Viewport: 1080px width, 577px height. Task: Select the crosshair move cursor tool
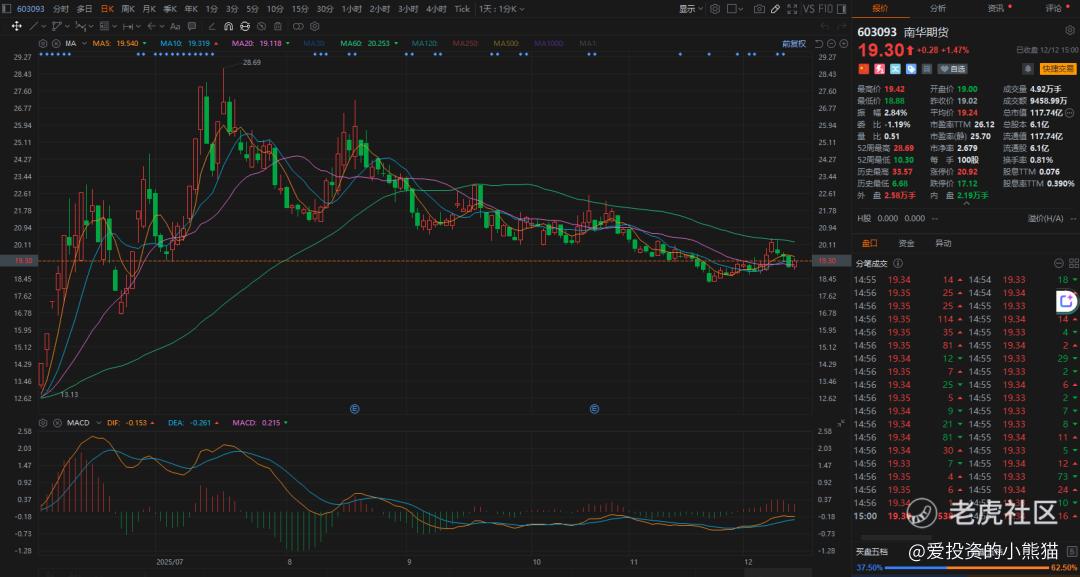[x=17, y=26]
